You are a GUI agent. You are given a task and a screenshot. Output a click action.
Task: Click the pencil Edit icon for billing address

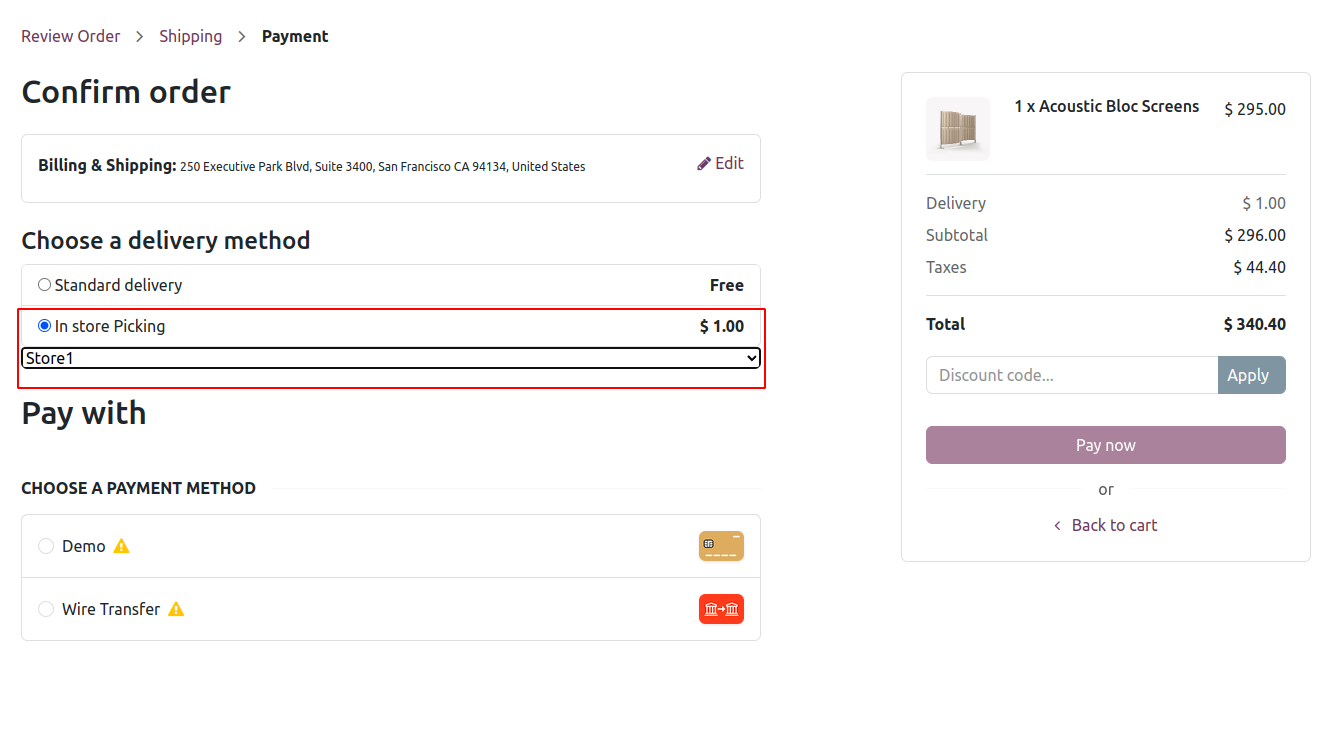[x=704, y=163]
